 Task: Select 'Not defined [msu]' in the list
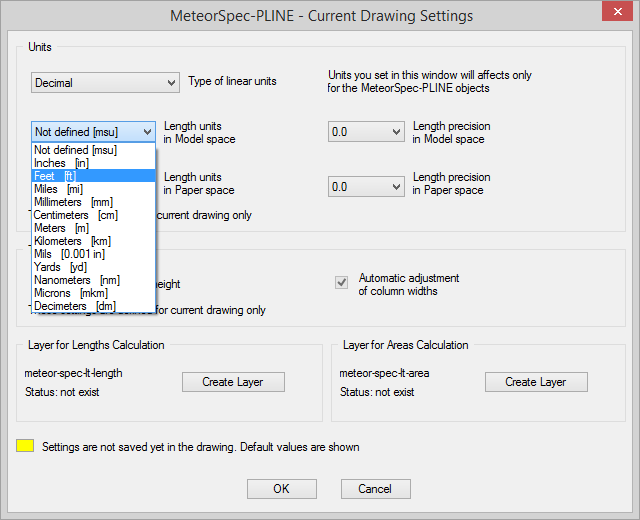pos(93,150)
